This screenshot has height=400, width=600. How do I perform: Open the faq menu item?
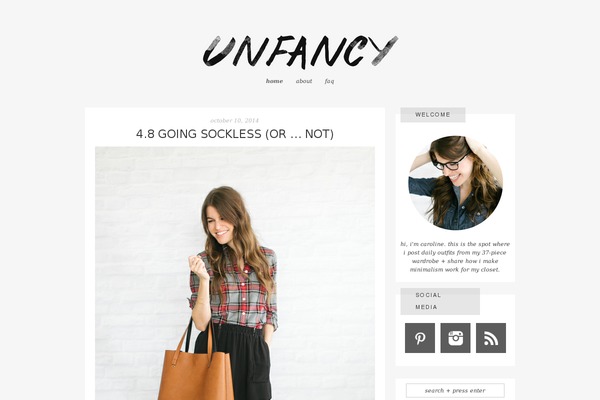pos(329,81)
